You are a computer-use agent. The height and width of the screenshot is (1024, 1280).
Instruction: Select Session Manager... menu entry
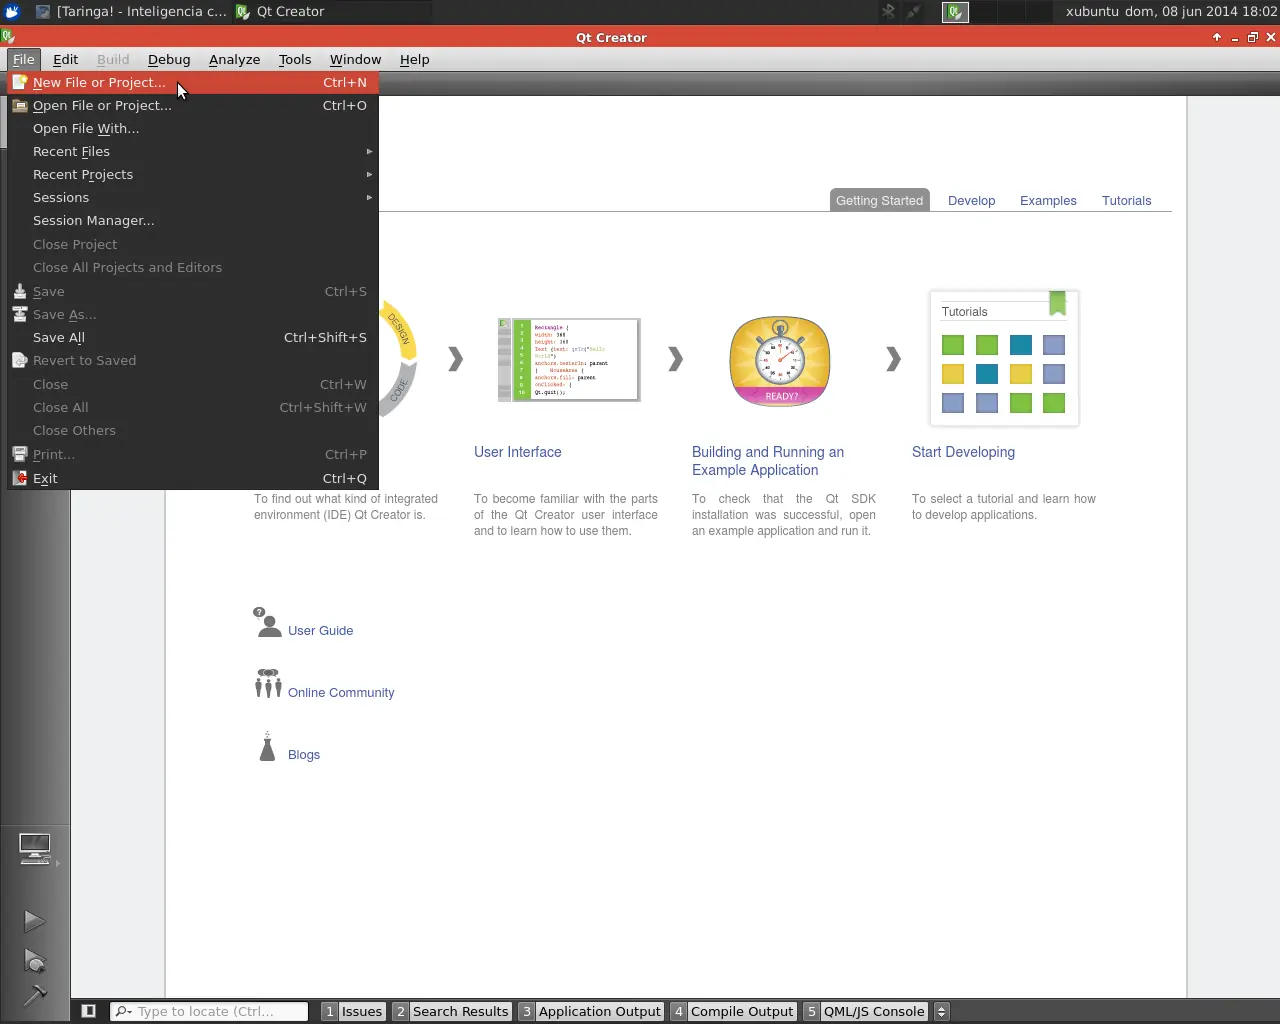[193, 220]
